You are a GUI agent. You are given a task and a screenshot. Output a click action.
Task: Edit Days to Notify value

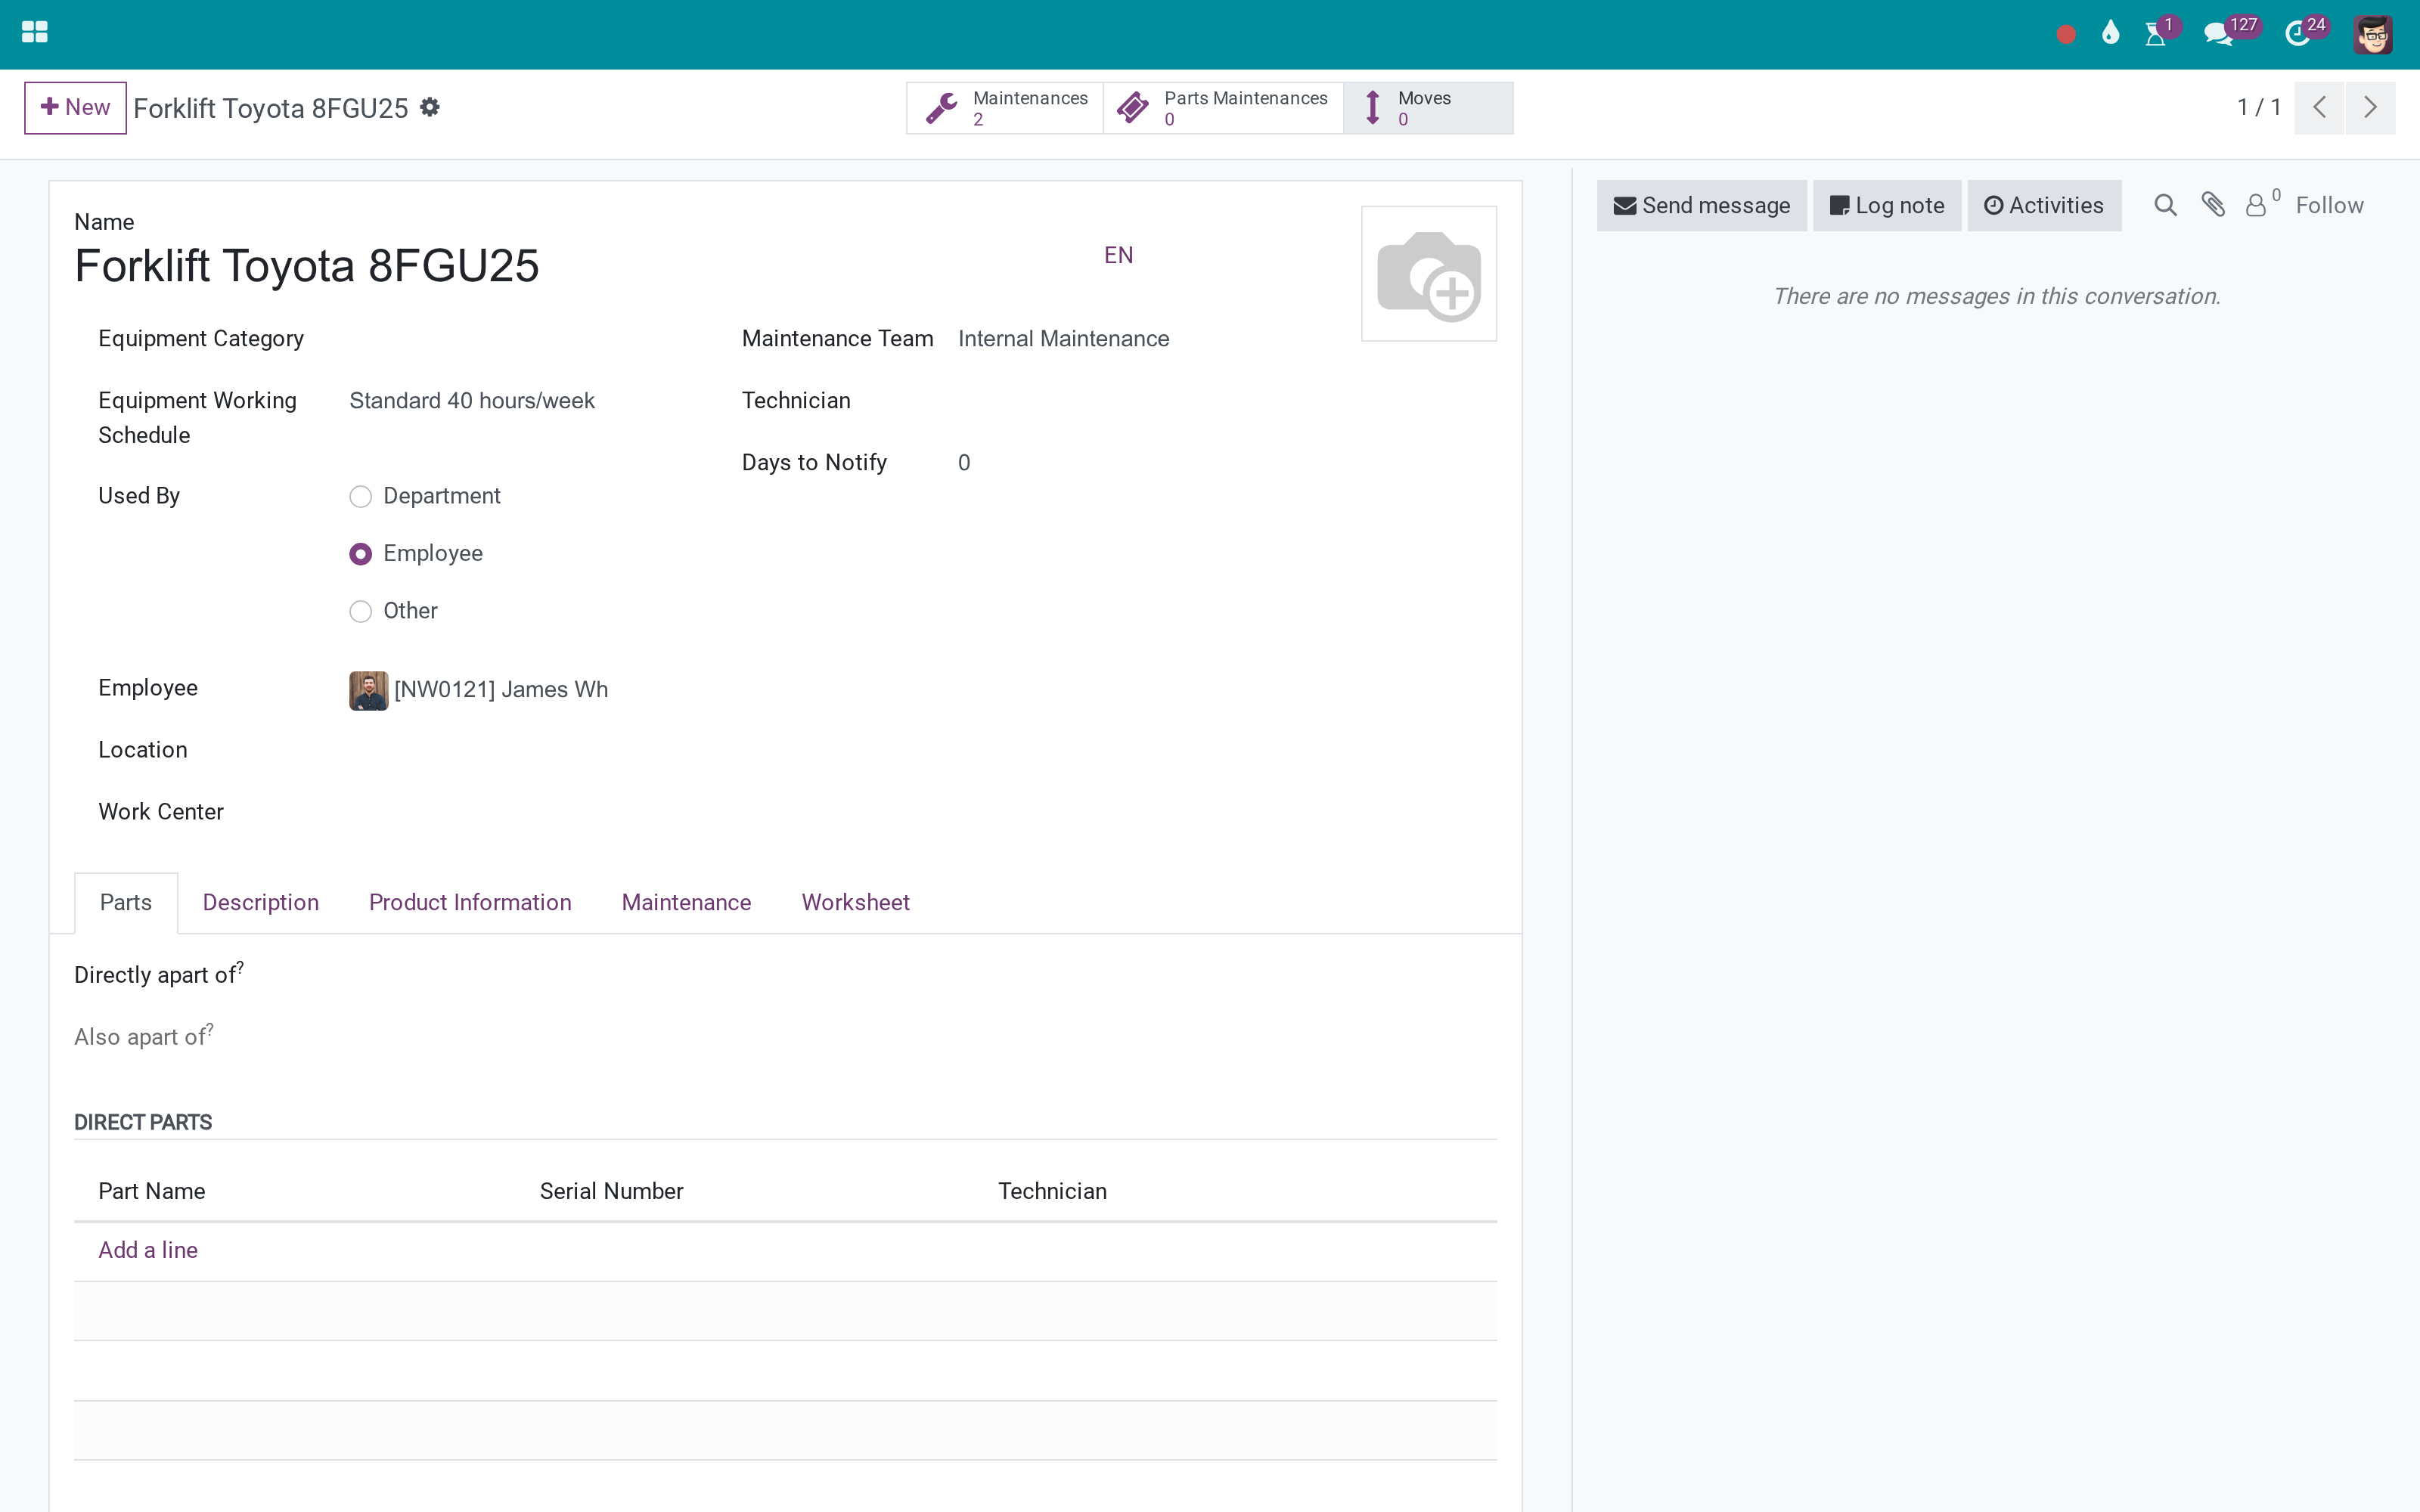(x=1145, y=463)
